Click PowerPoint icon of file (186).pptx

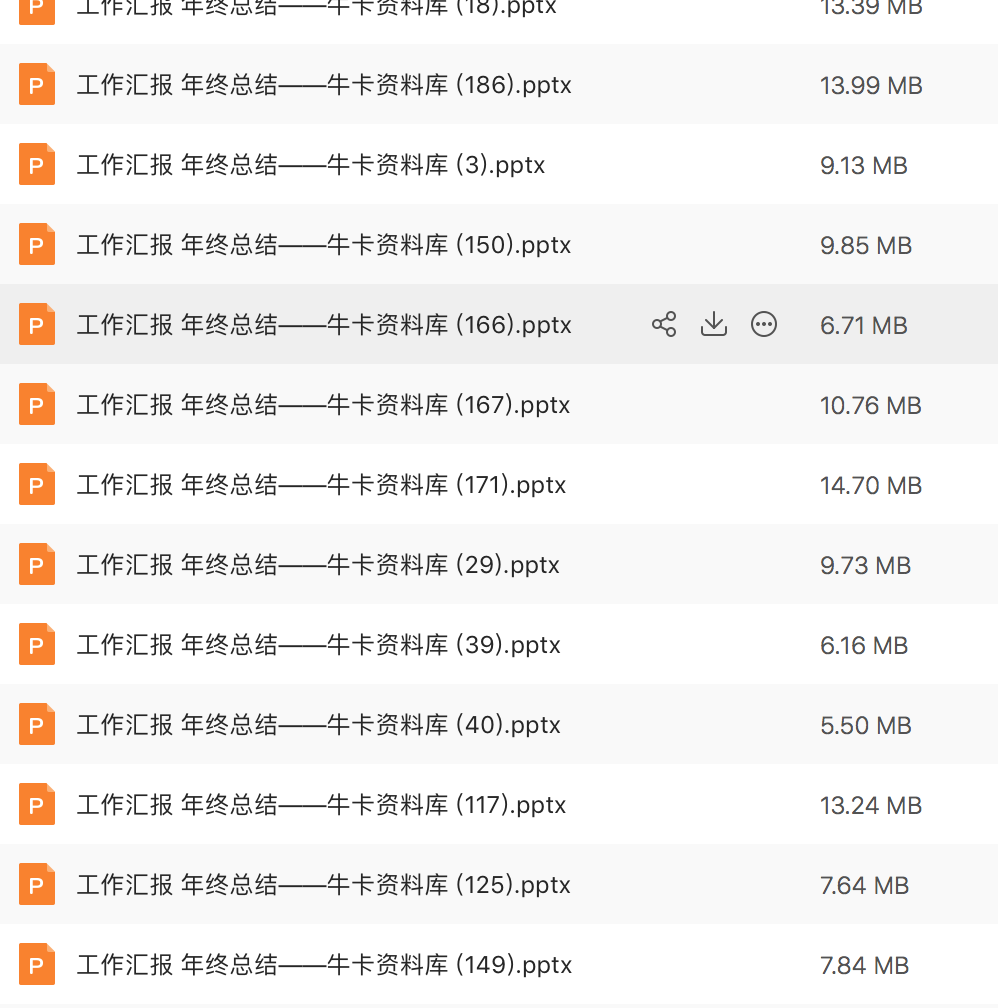tap(37, 84)
